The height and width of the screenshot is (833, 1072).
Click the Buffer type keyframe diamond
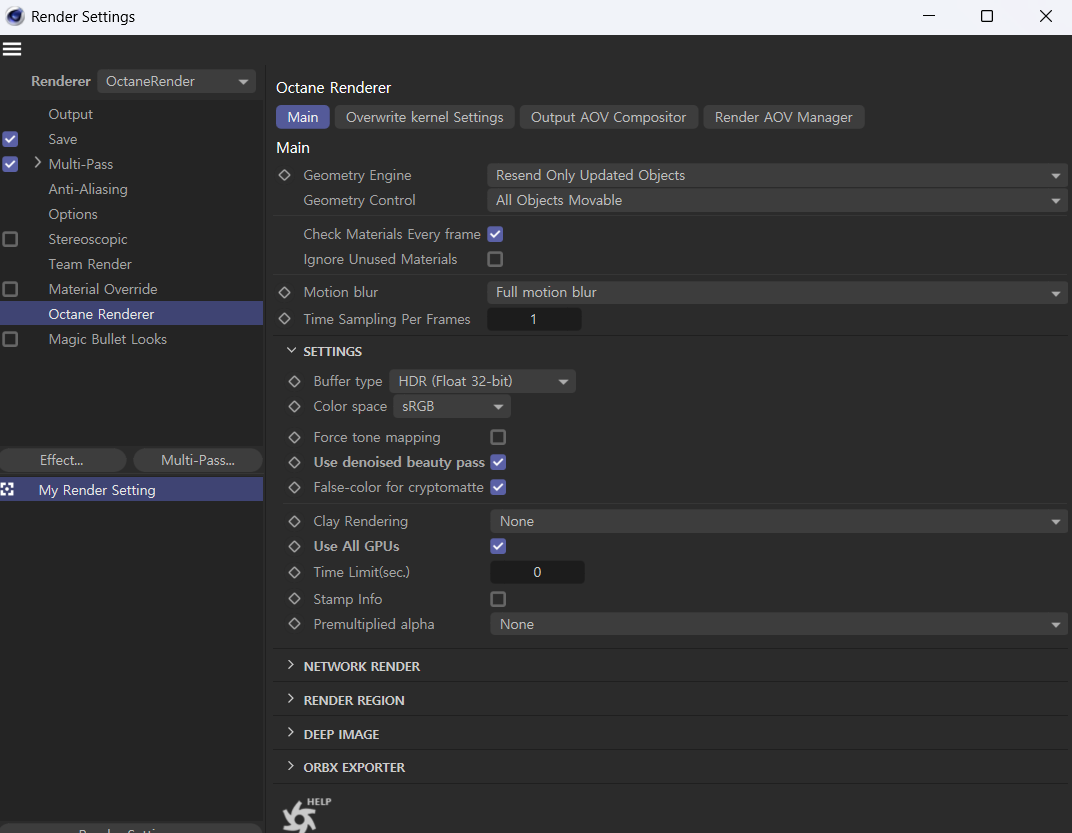coord(295,381)
